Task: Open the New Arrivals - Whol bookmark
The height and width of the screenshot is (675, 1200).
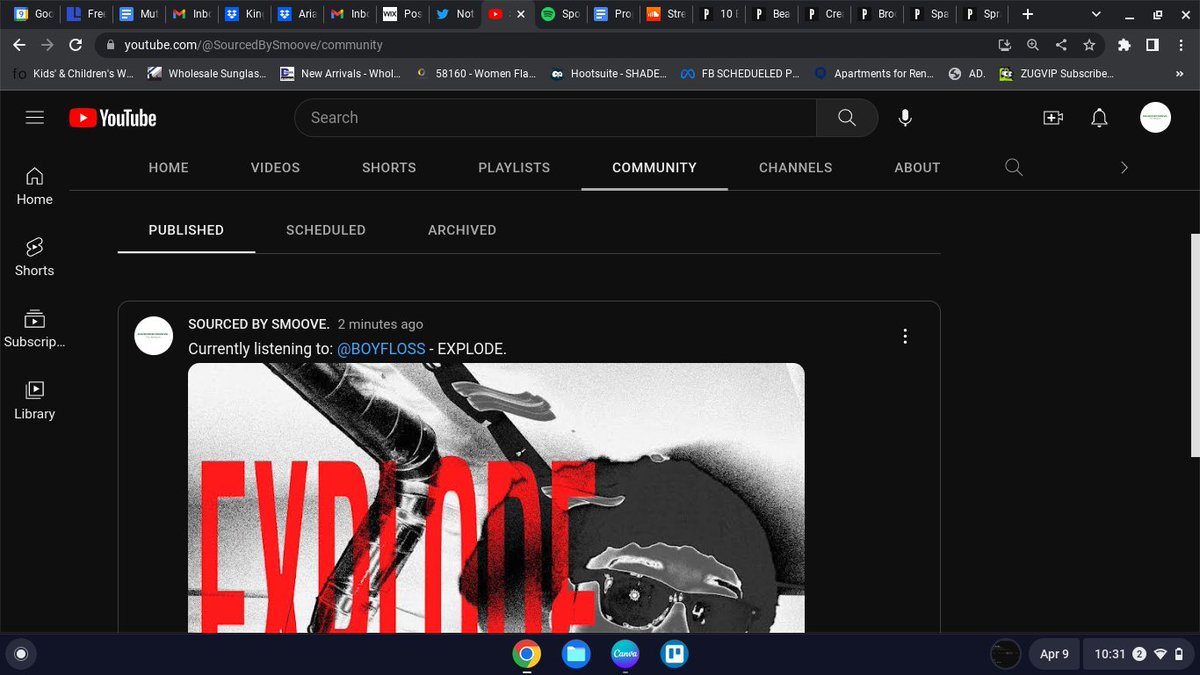Action: point(340,74)
